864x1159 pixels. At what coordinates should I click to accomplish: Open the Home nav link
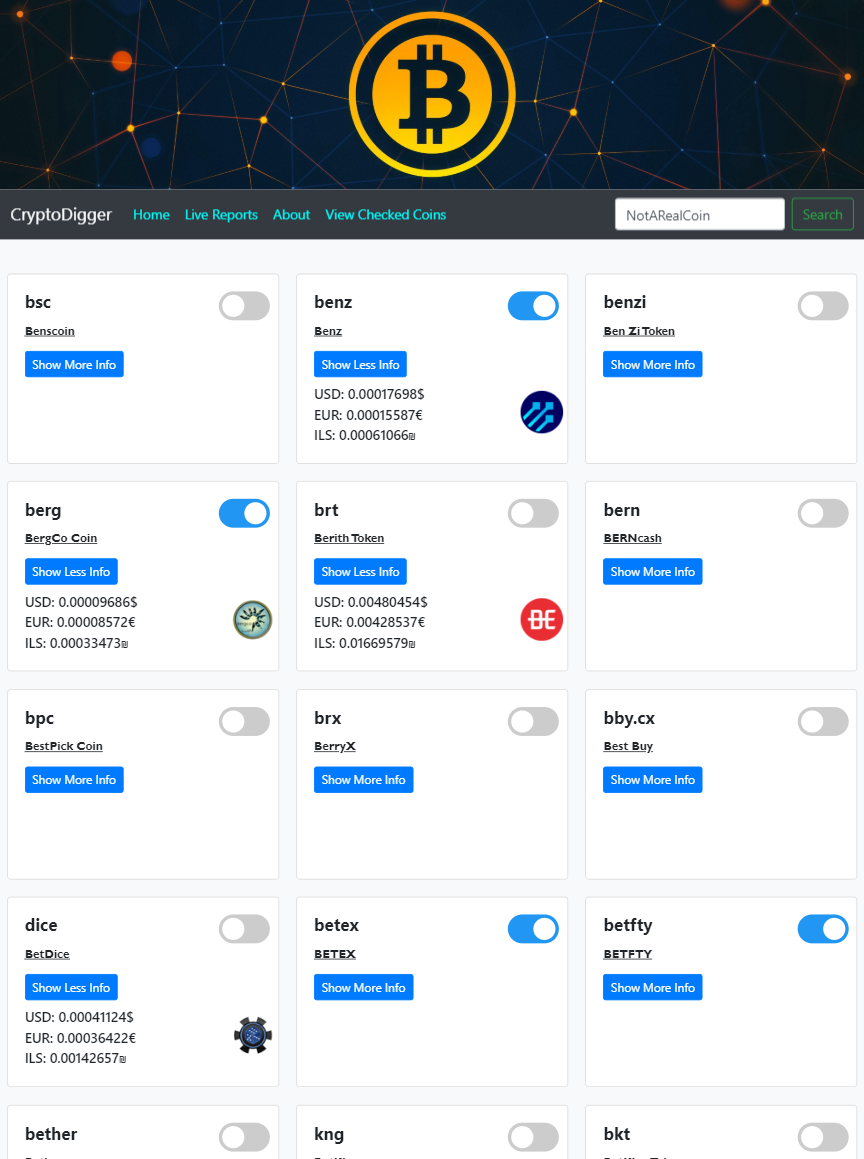point(152,214)
